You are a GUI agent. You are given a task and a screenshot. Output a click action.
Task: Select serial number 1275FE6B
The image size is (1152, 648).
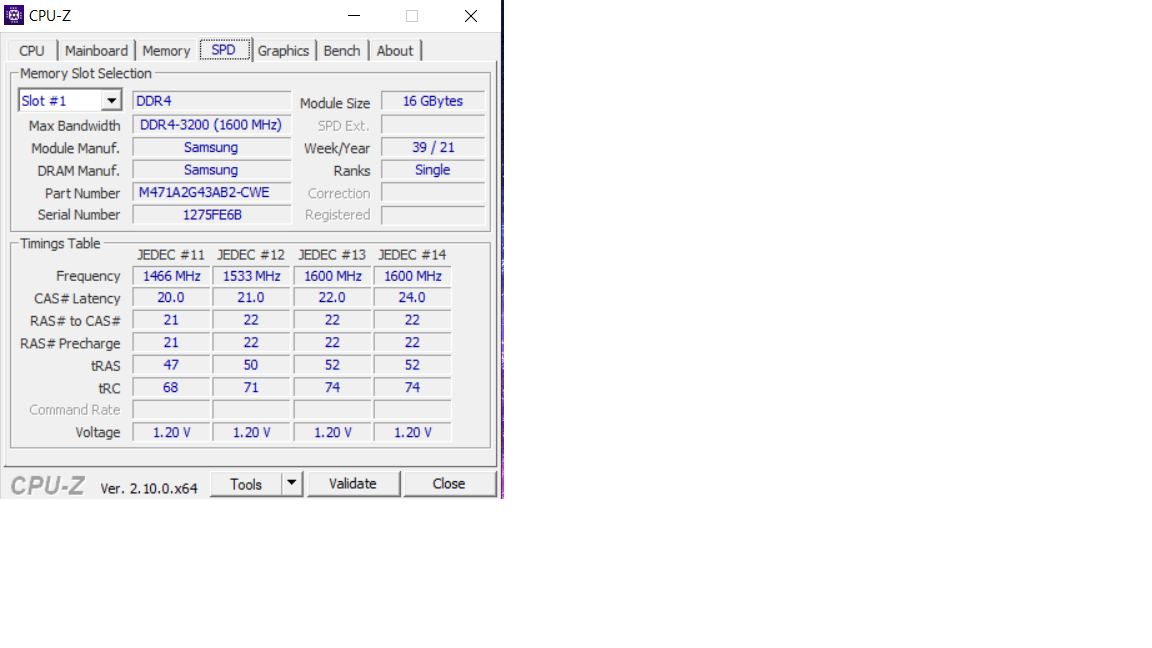[x=212, y=215]
